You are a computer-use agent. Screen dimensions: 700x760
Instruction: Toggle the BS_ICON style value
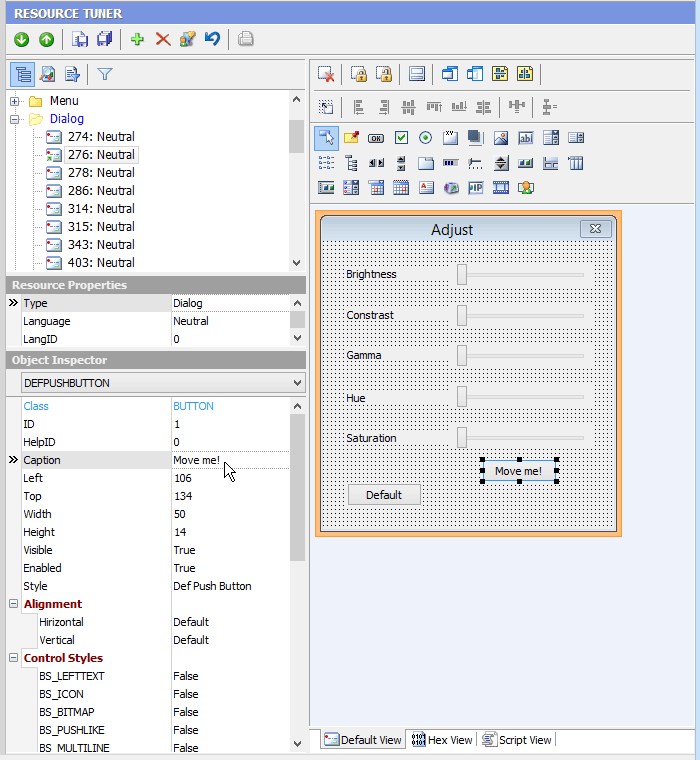pyautogui.click(x=185, y=694)
